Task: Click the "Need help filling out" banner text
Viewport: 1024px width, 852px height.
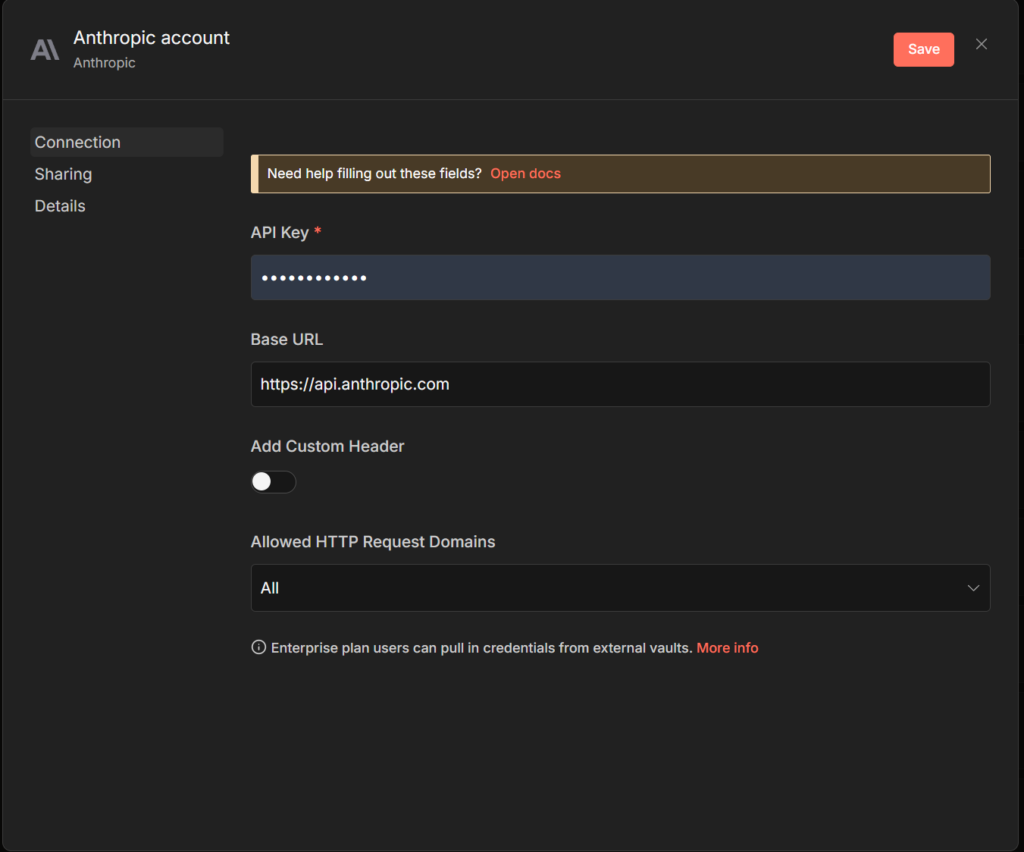Action: coord(374,173)
